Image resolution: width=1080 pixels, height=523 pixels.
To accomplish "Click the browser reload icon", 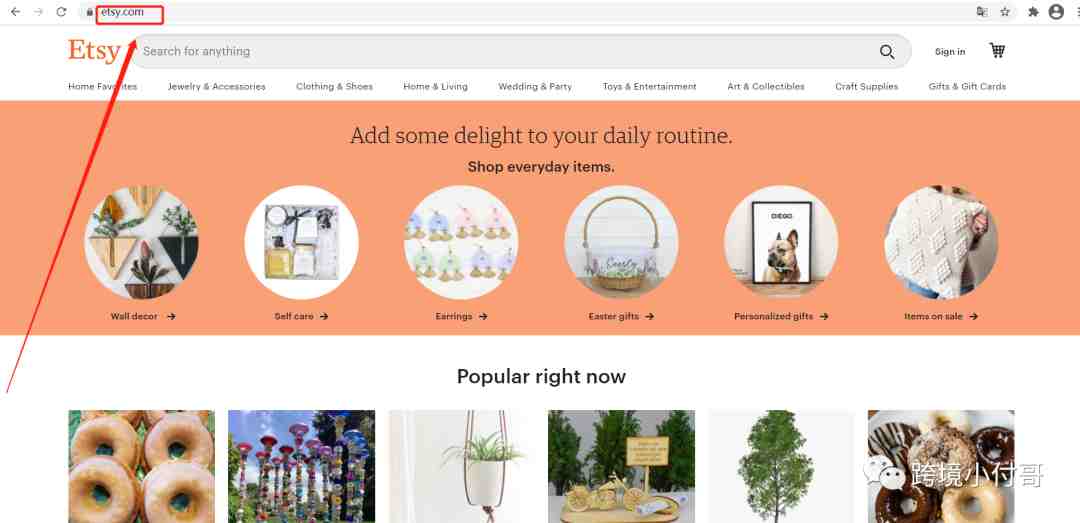I will coord(61,12).
